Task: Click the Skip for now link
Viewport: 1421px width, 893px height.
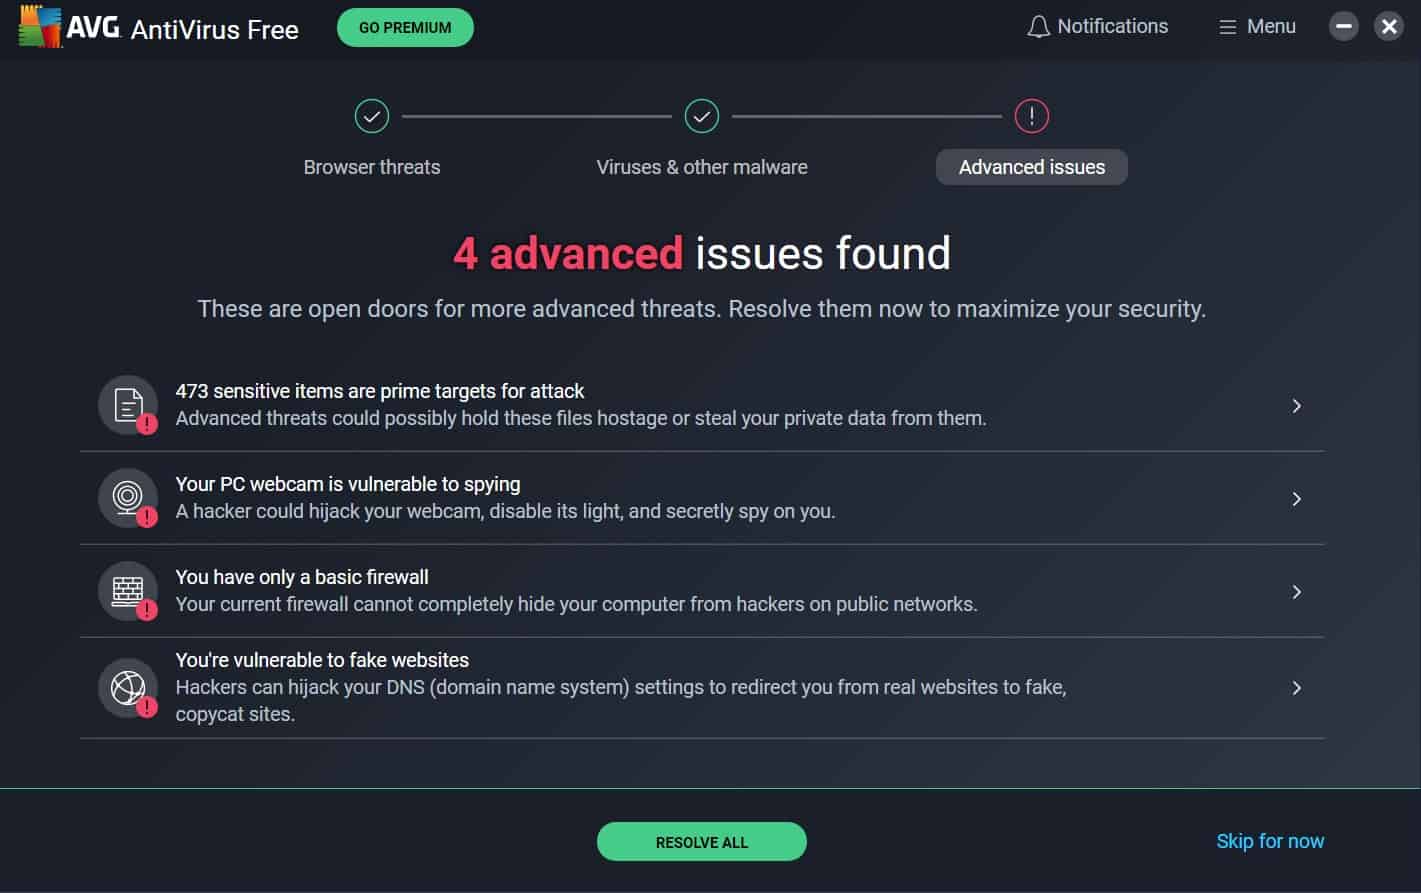Action: tap(1269, 841)
